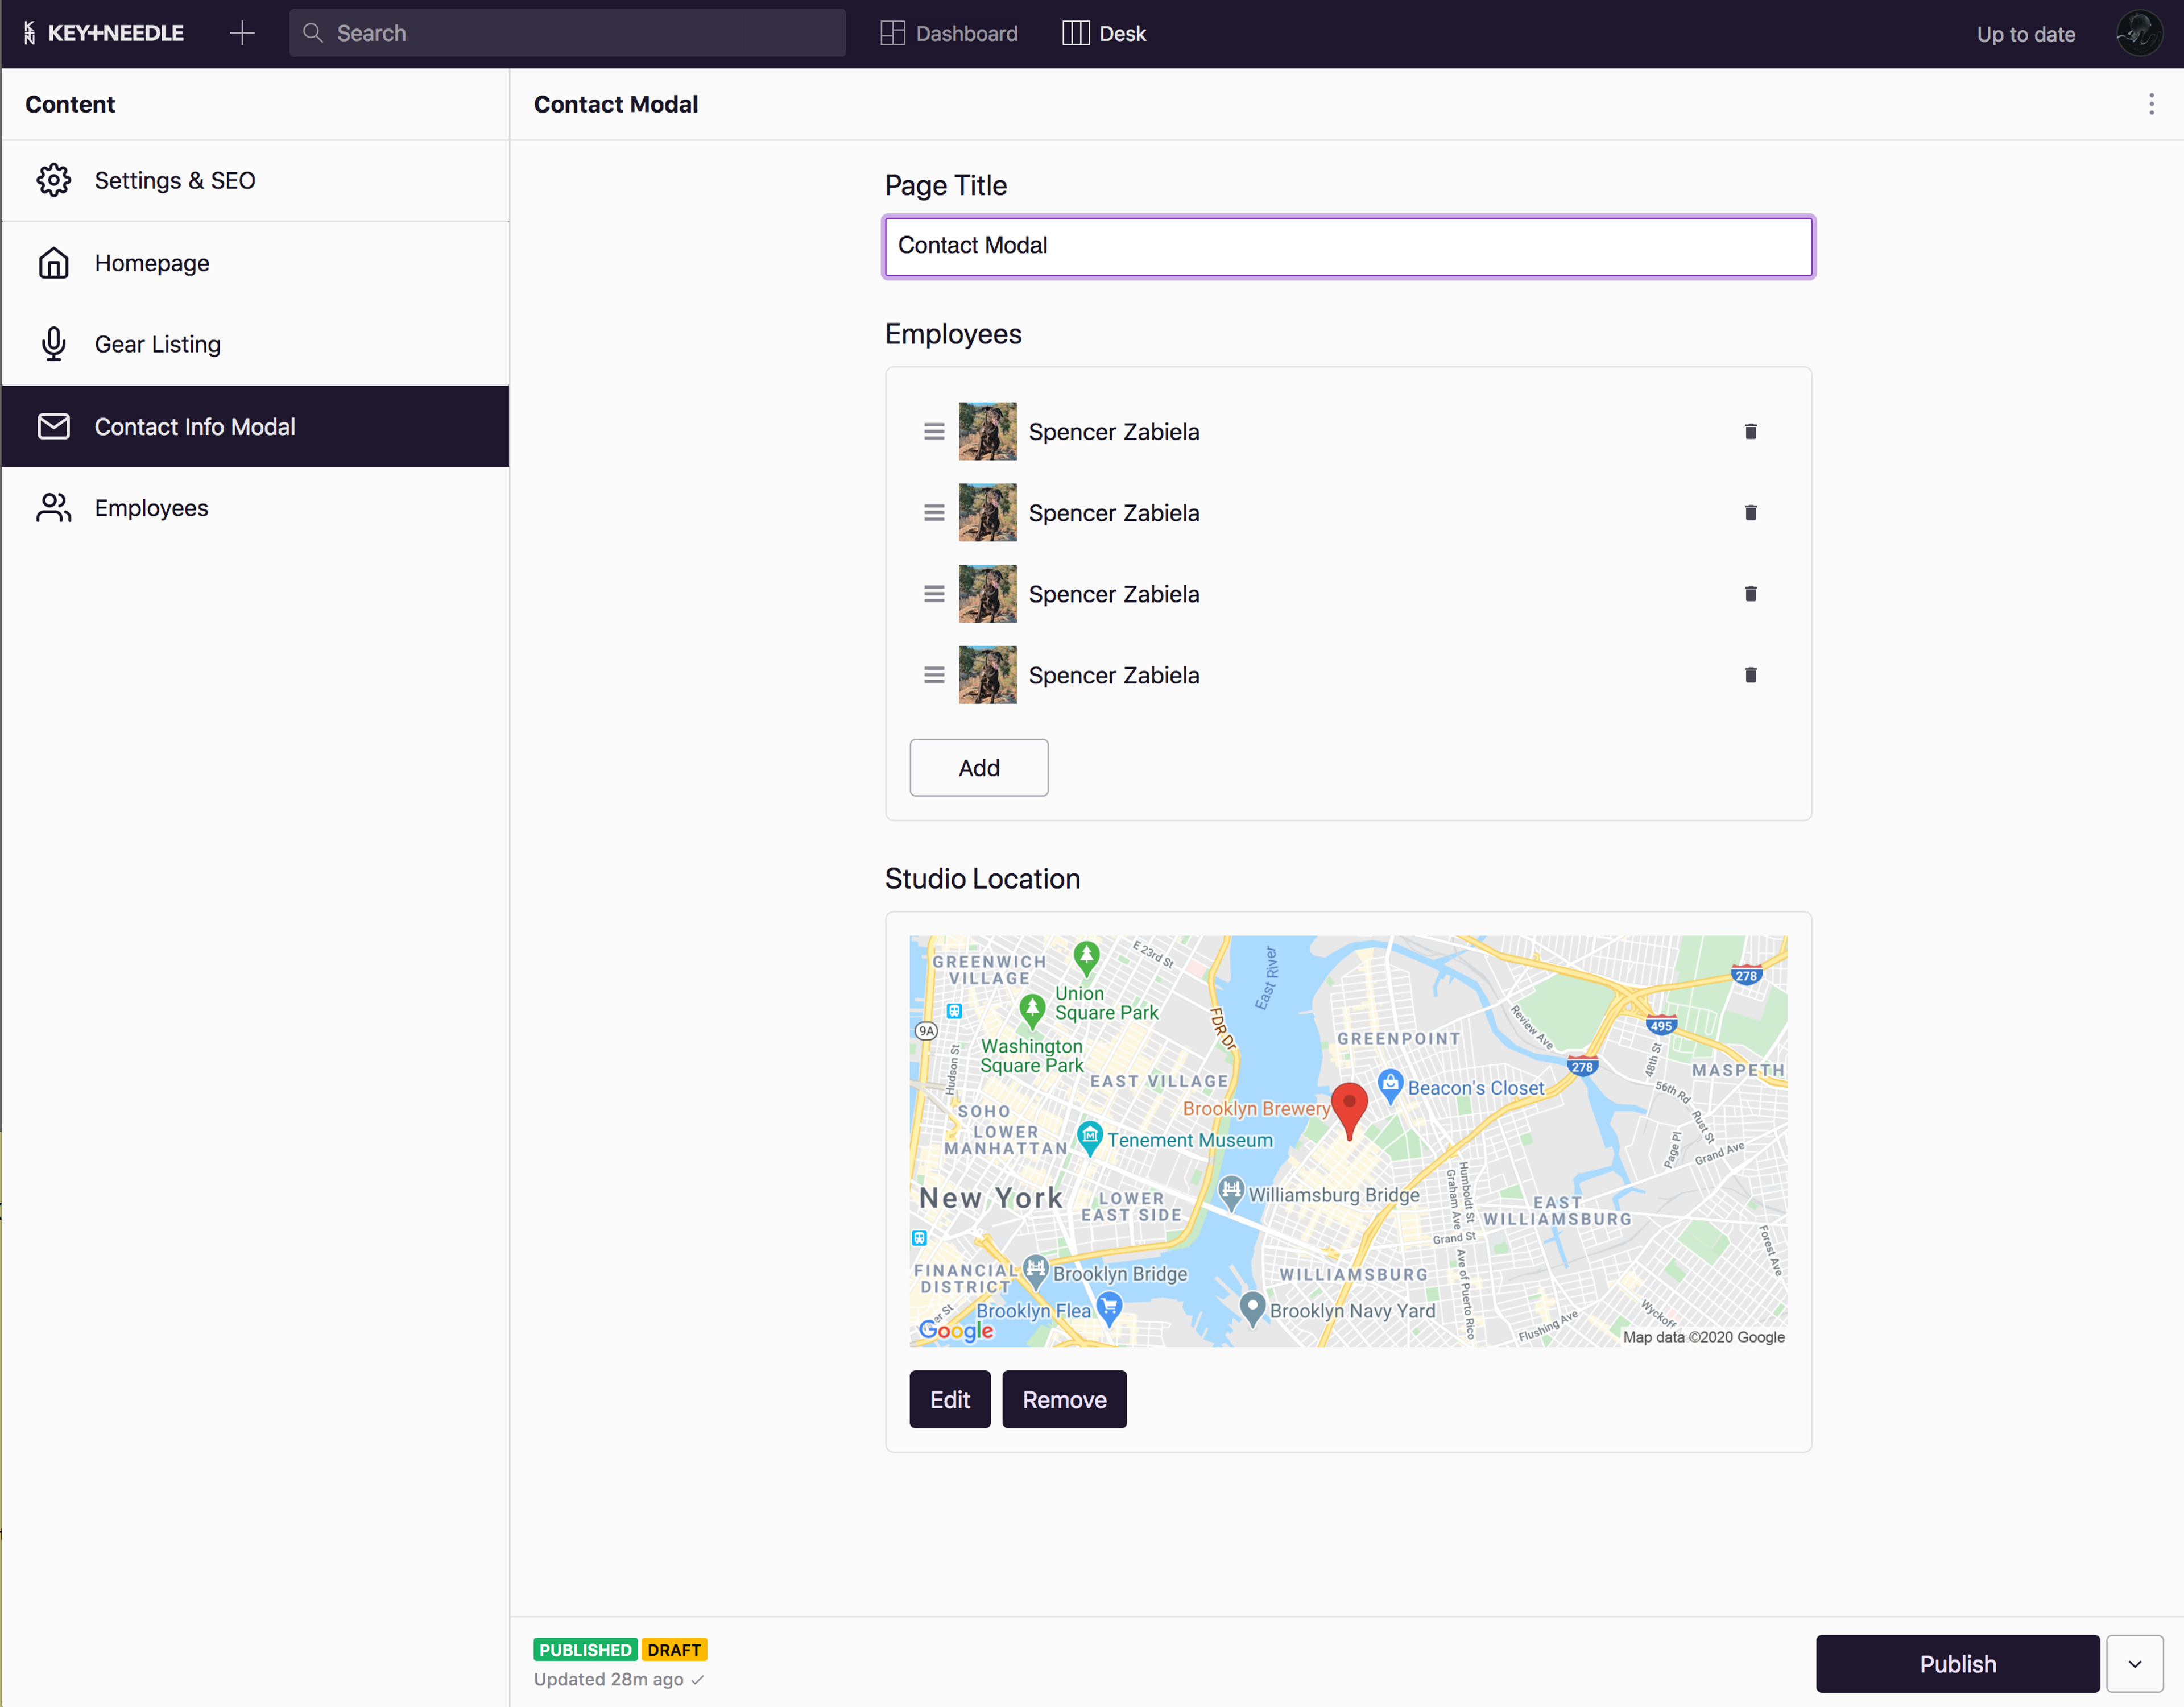Edit the Studio Location

(949, 1398)
